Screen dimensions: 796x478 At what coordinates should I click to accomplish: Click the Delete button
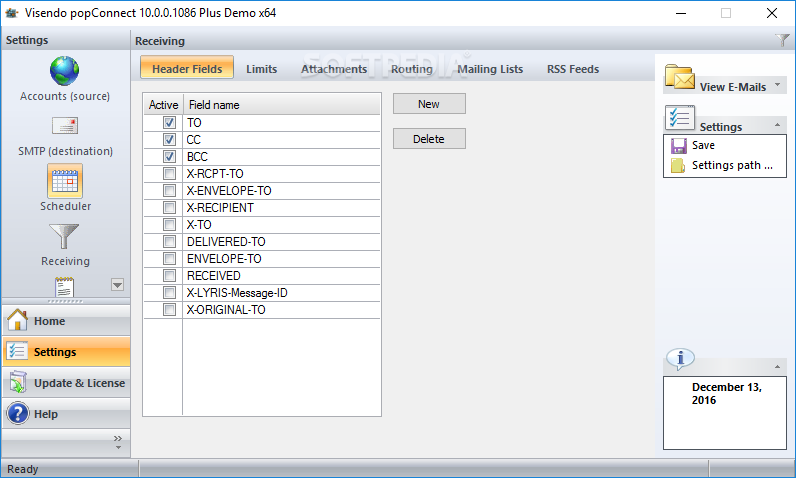[429, 139]
